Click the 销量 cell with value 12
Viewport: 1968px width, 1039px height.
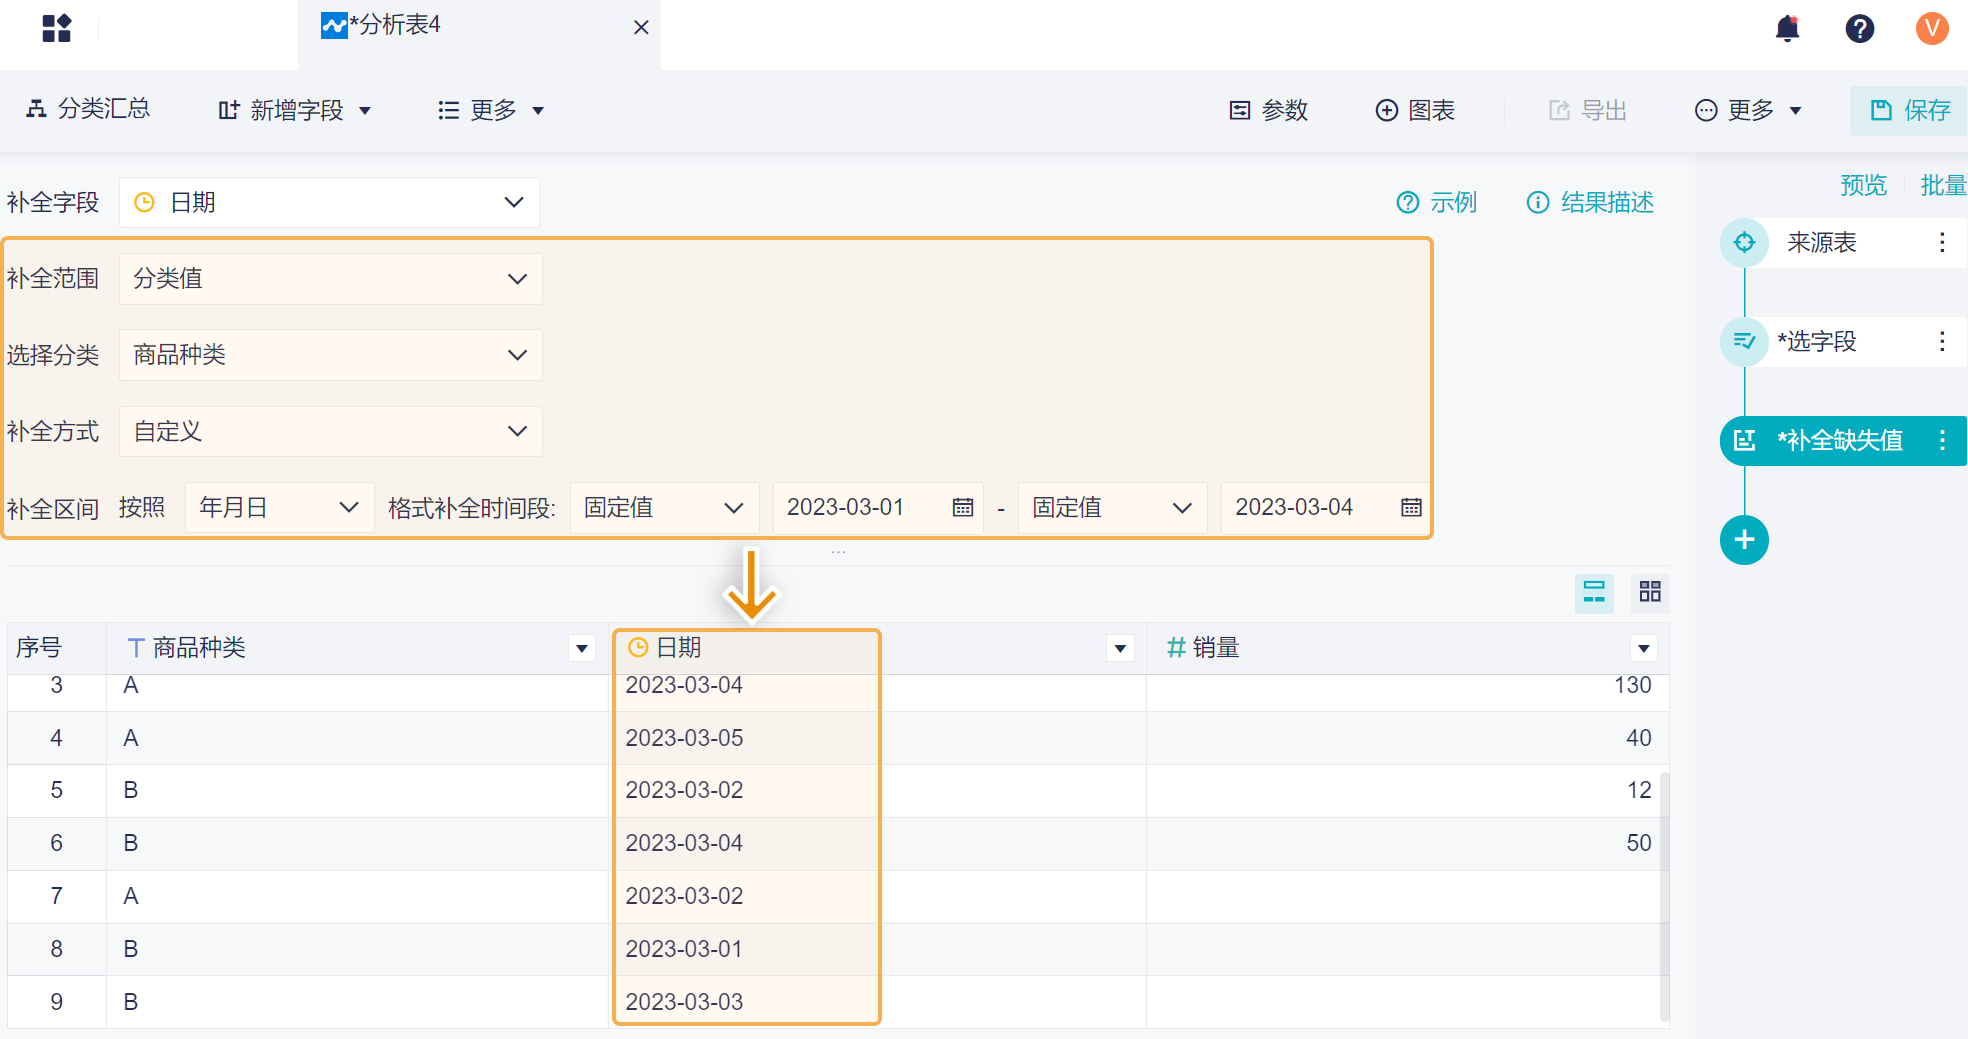[x=1407, y=790]
